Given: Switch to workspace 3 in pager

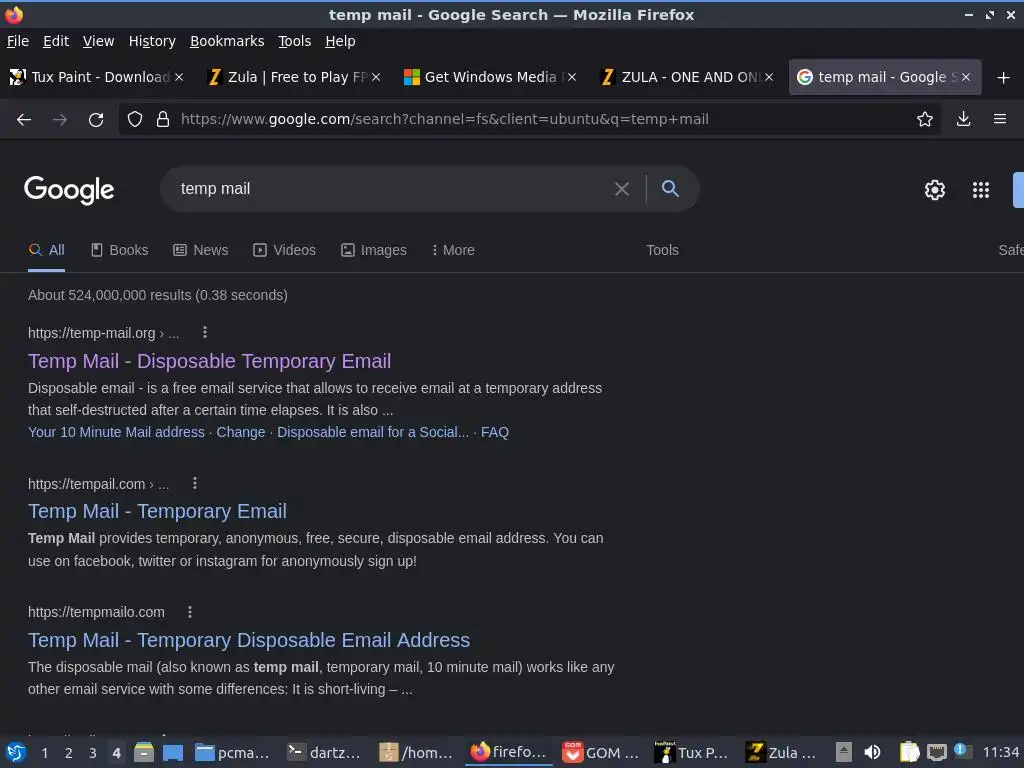Looking at the screenshot, I should pos(93,753).
